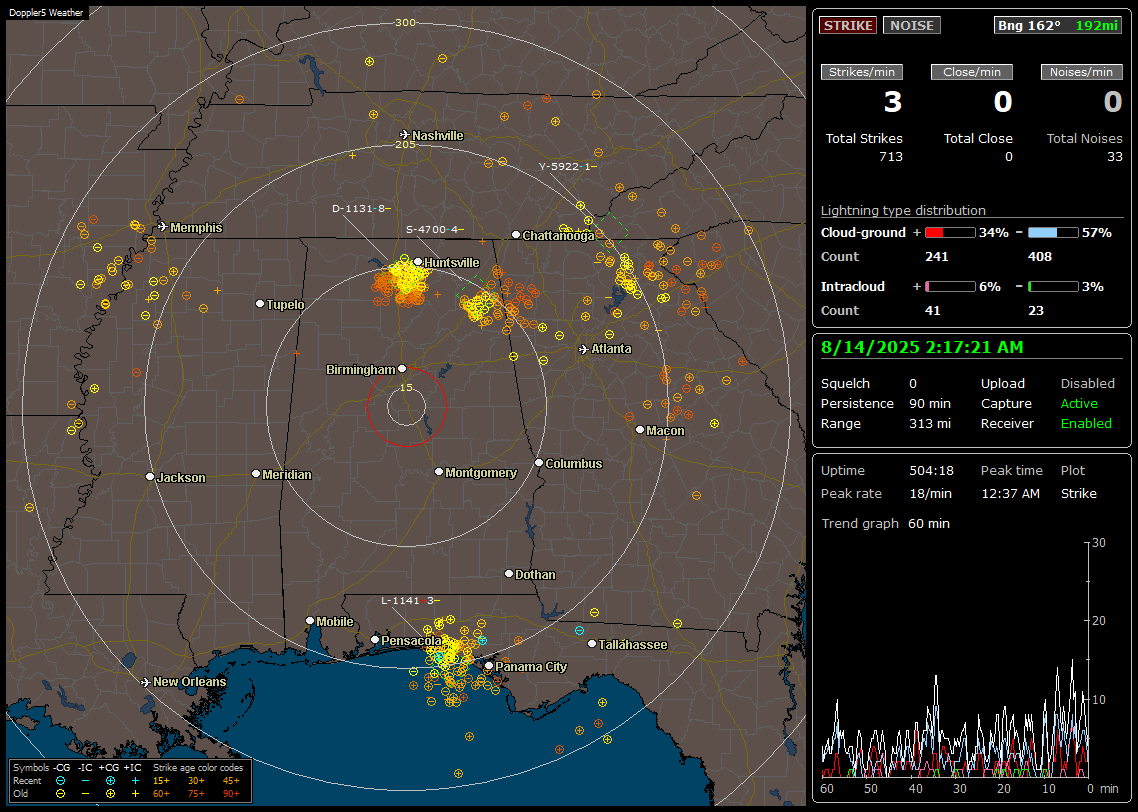1138x812 pixels.
Task: Click the Total Noises count 33
Action: tap(1115, 157)
